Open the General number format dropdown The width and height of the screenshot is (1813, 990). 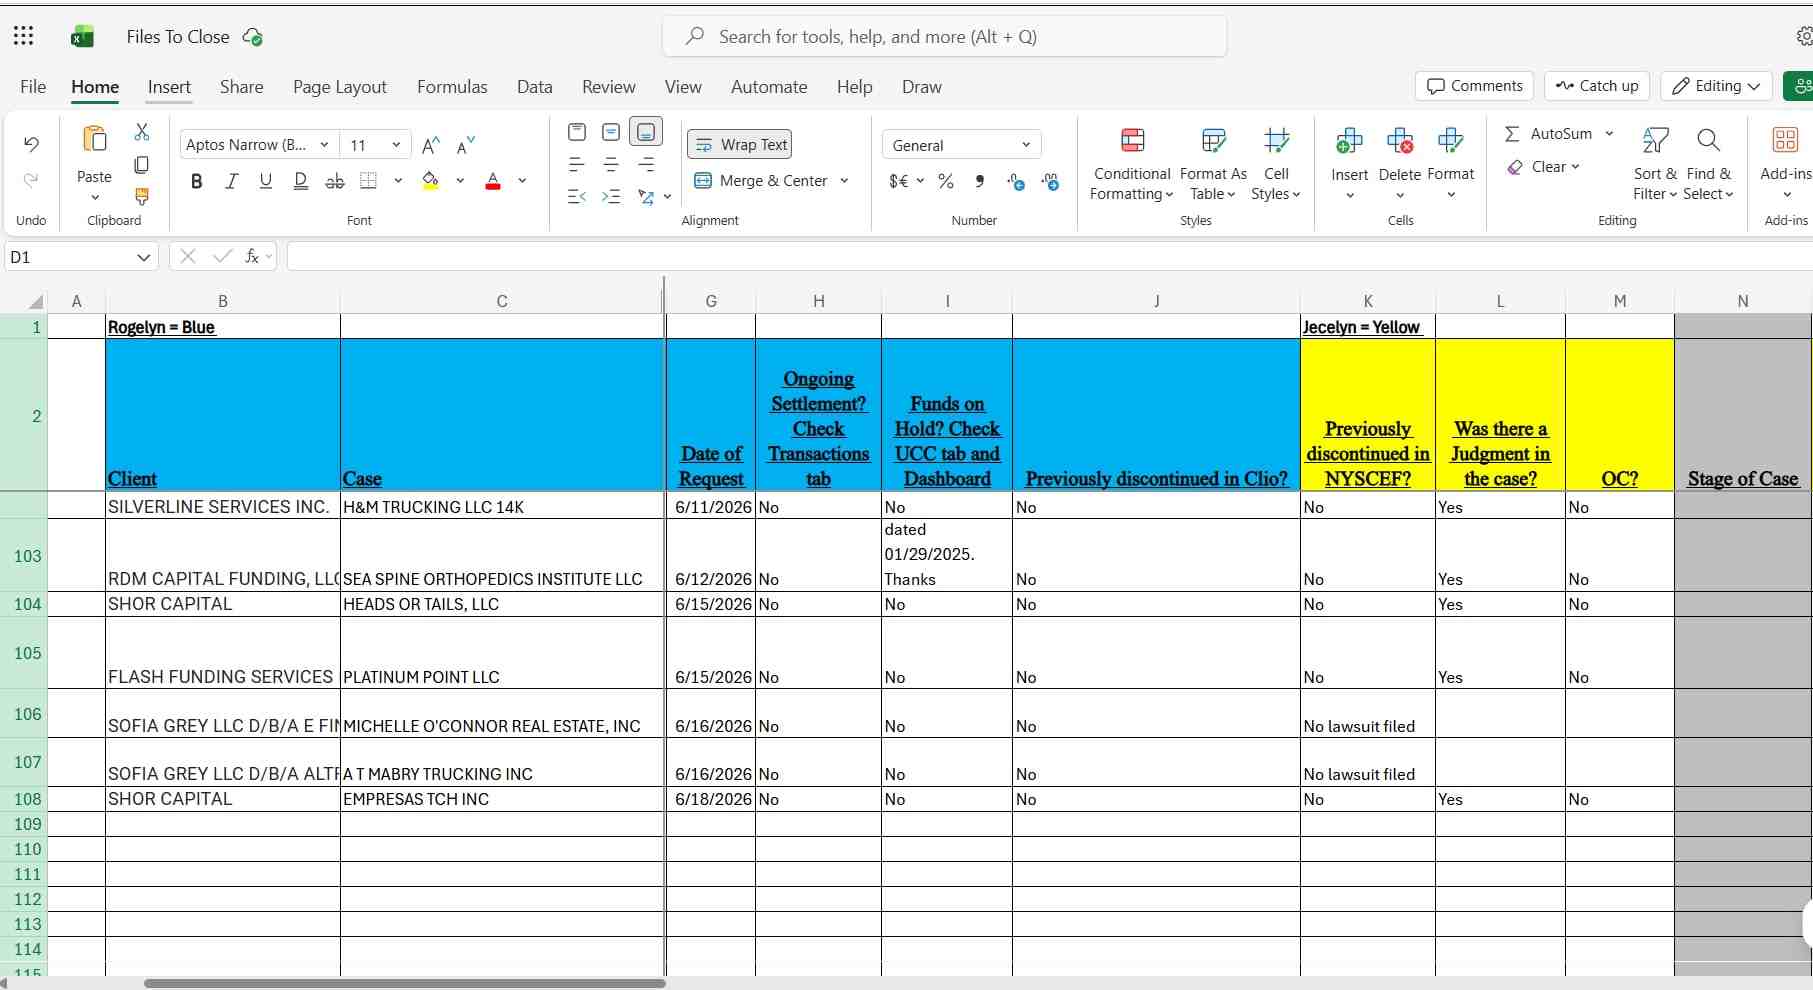tap(961, 145)
